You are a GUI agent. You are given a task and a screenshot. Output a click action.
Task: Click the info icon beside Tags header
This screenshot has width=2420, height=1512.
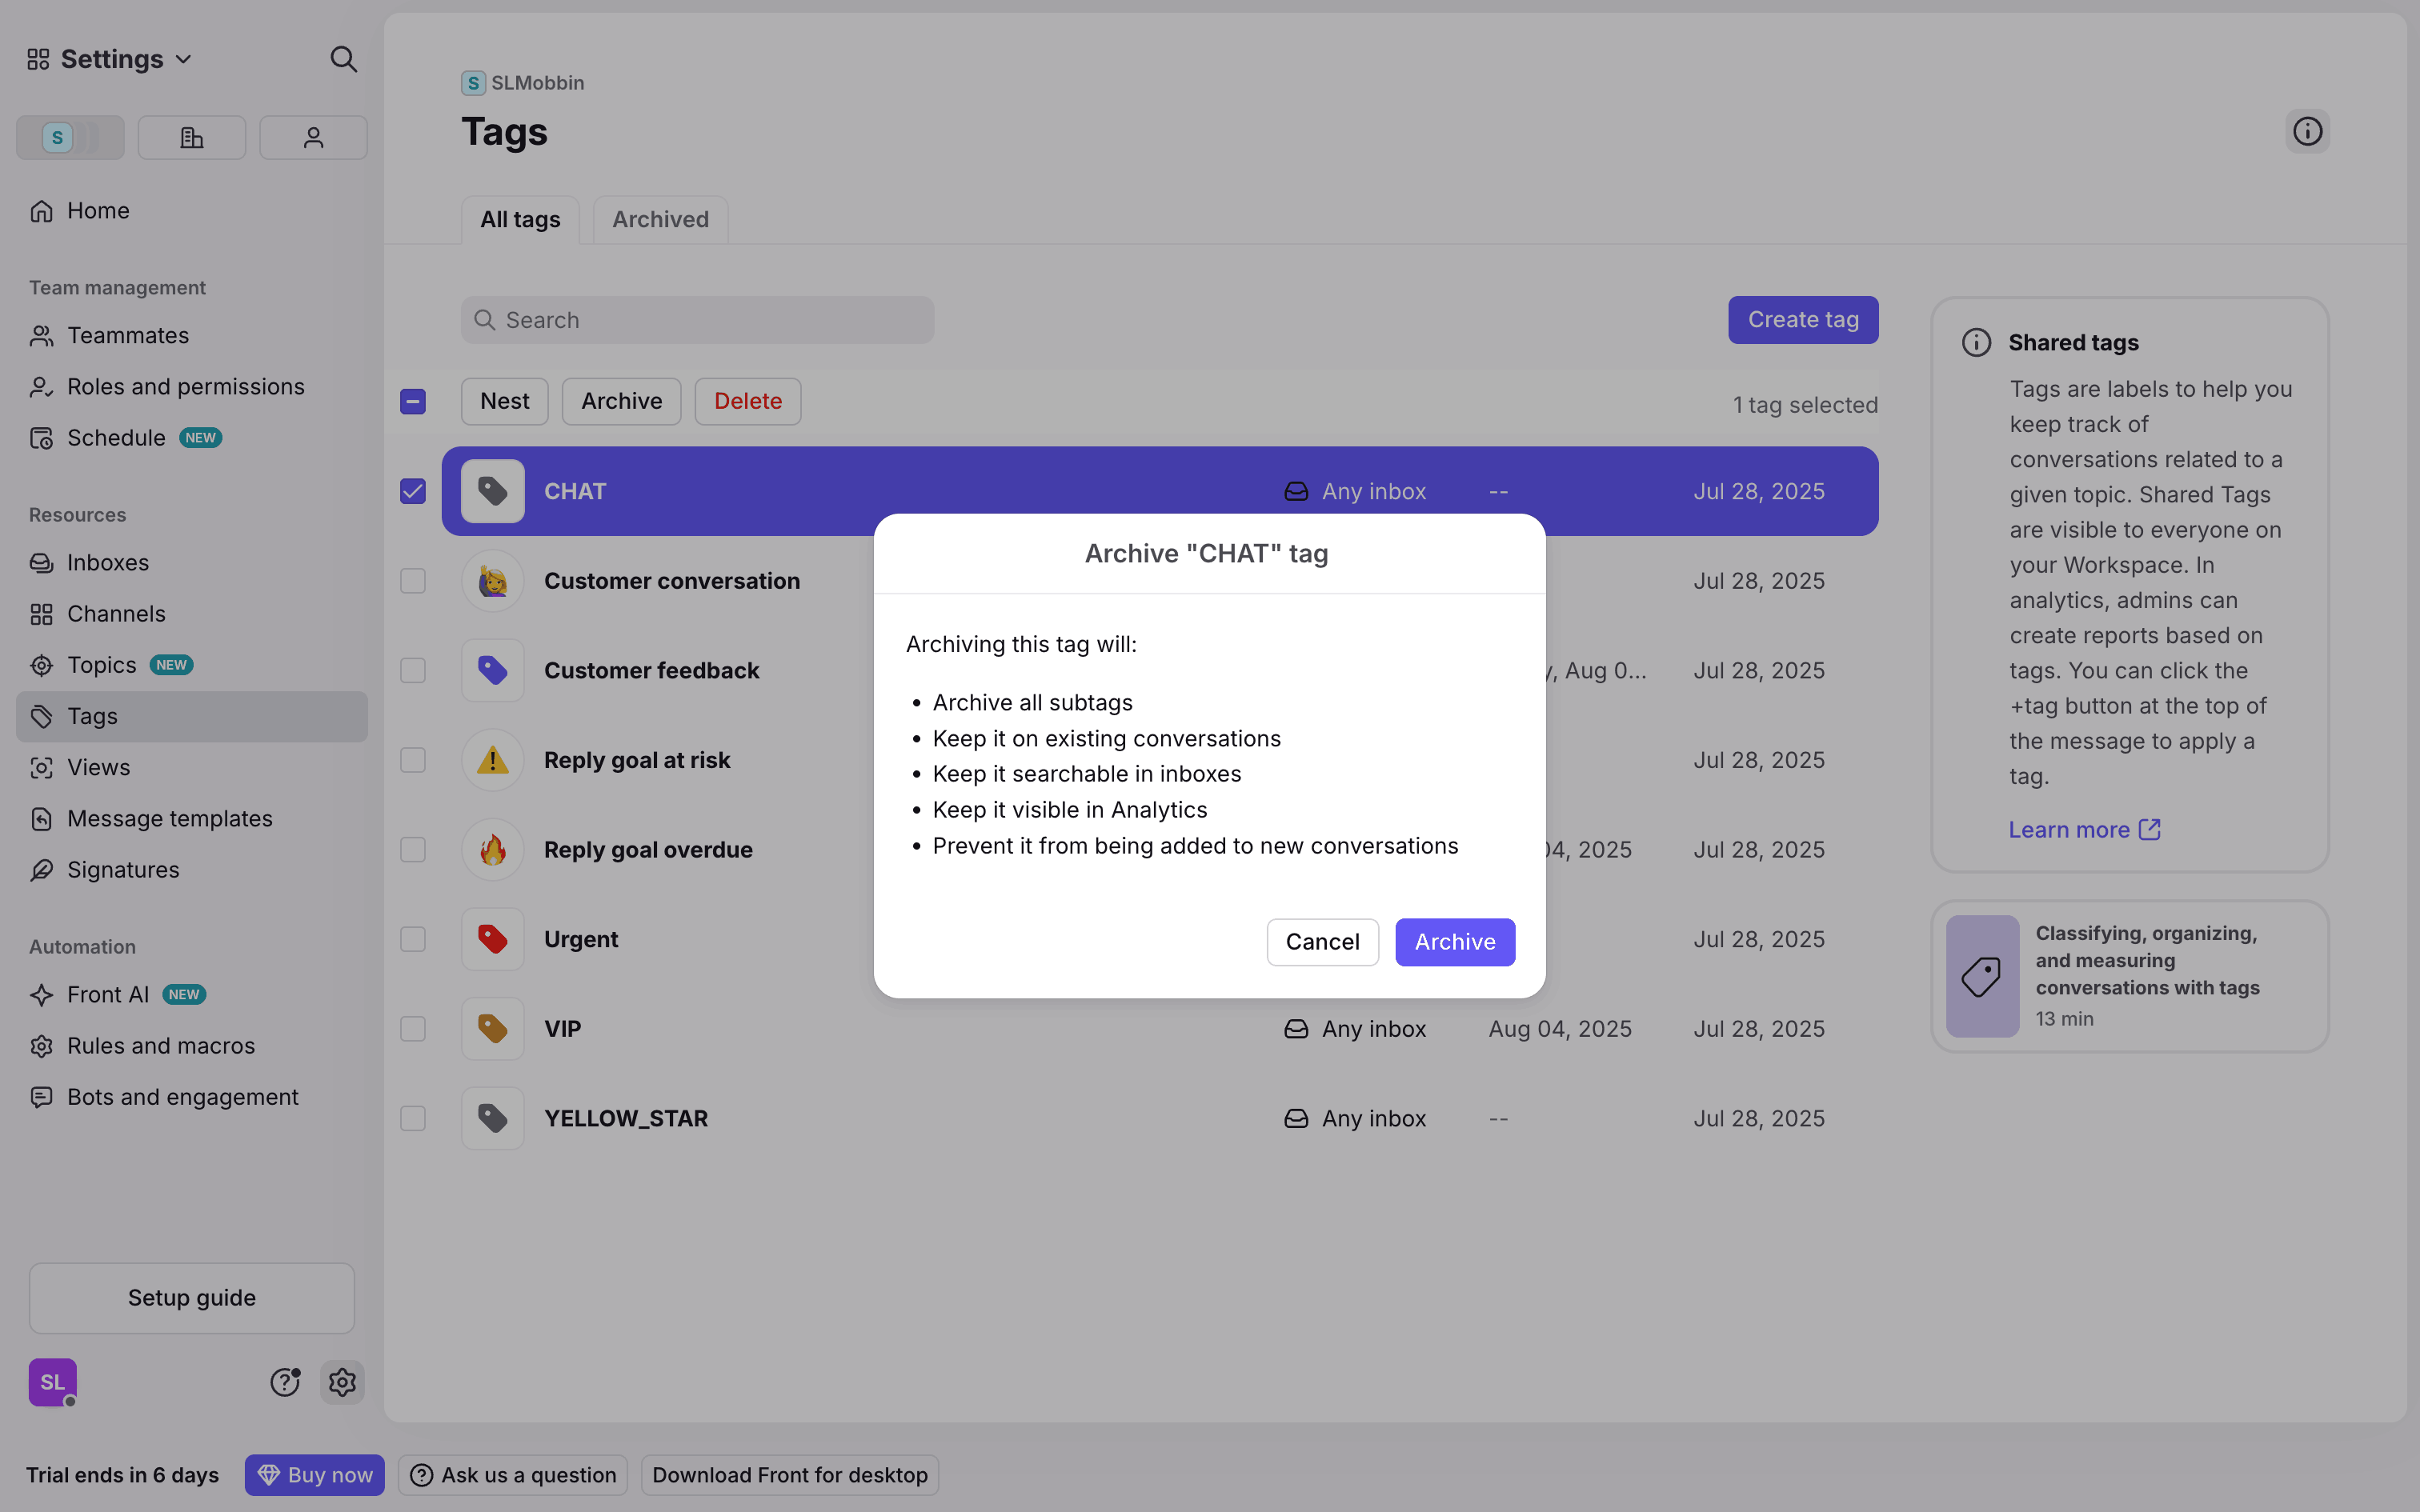2307,131
